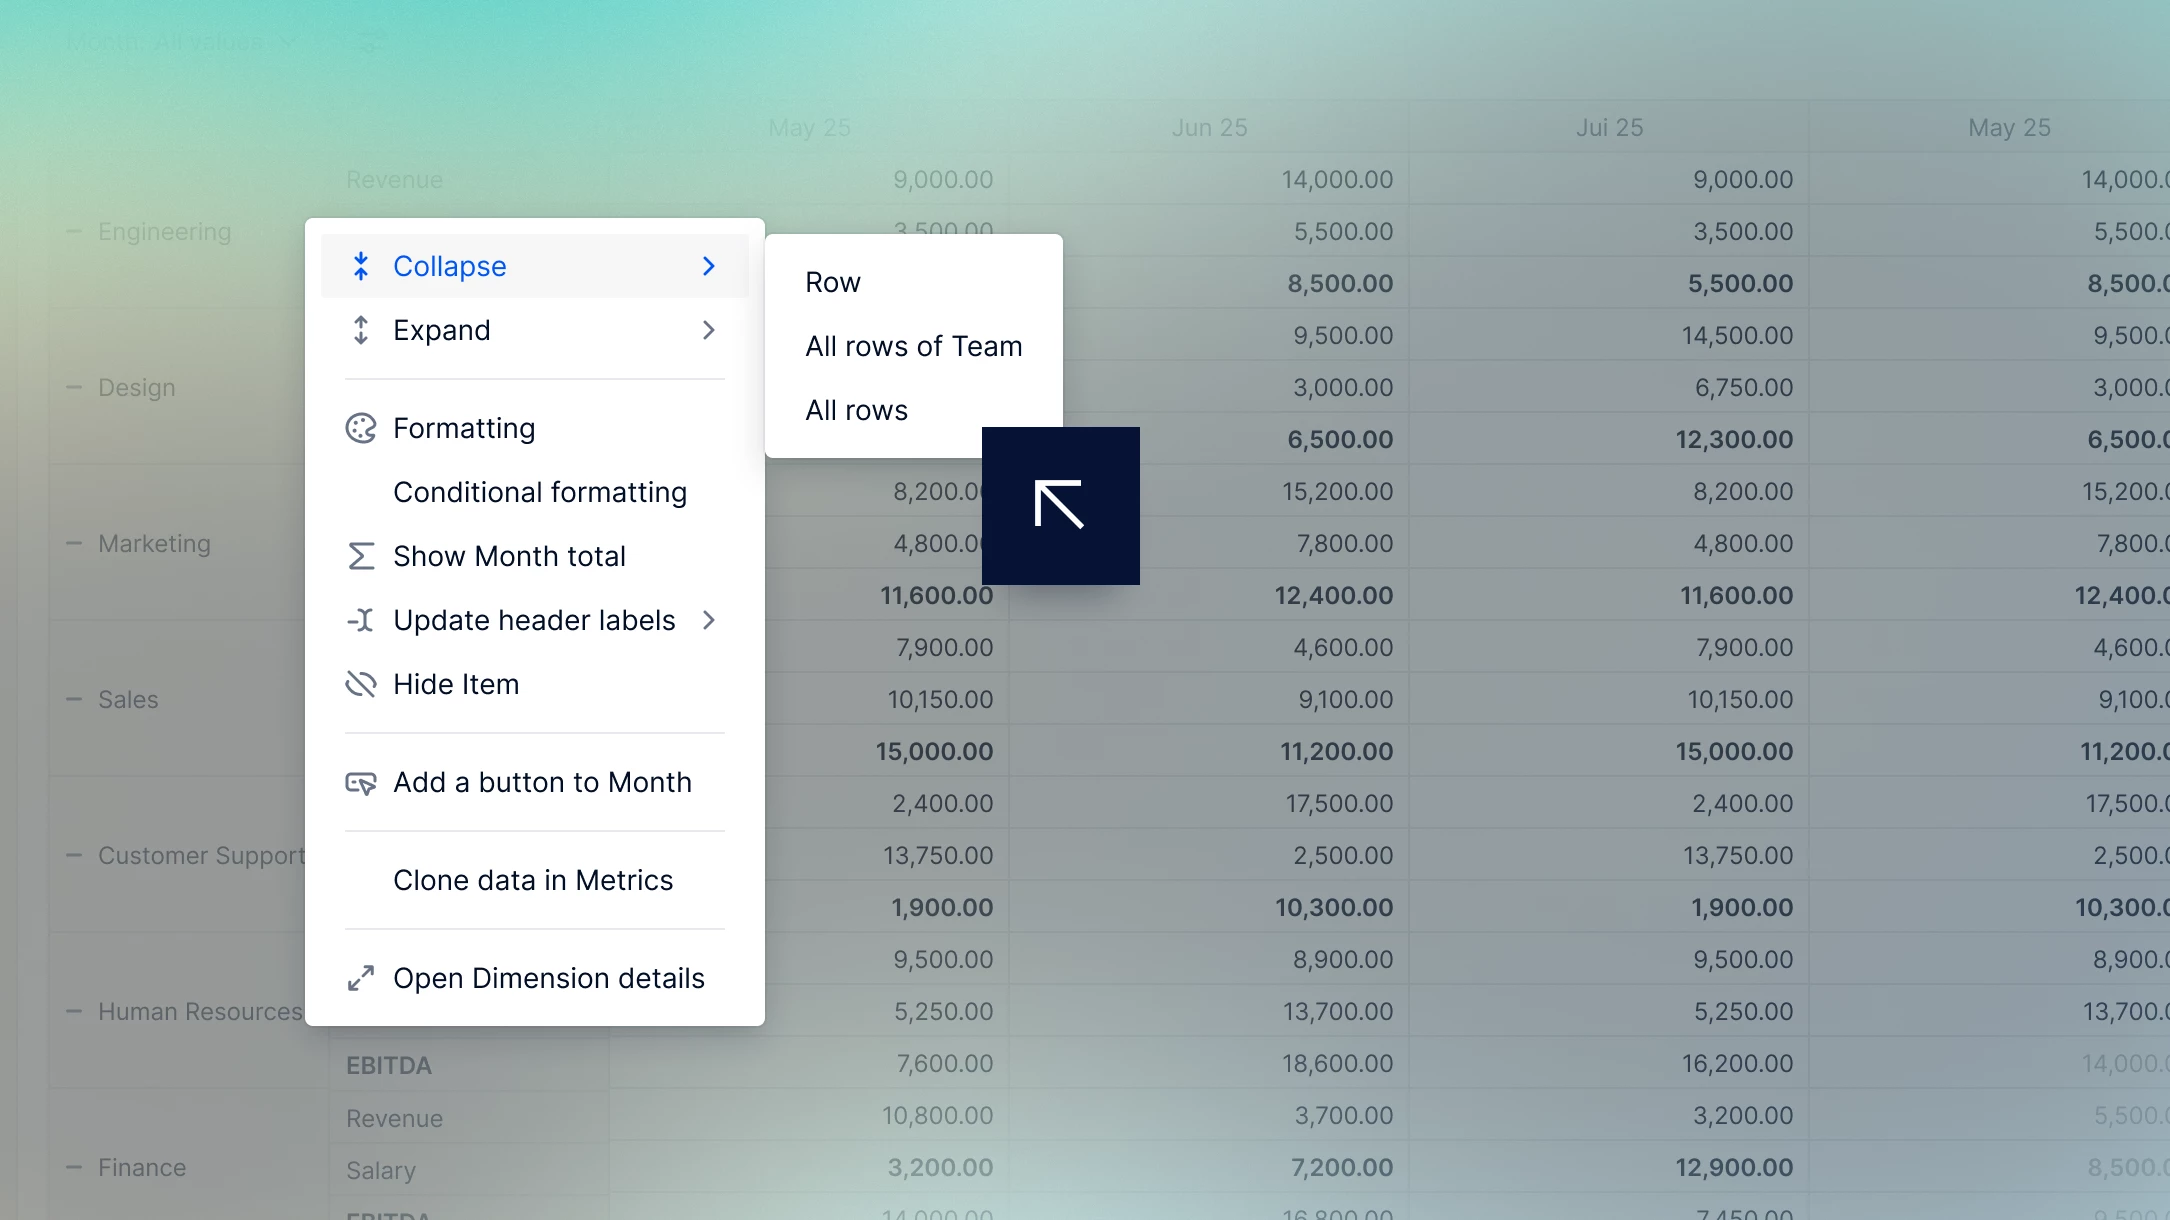Screen dimensions: 2170x1220
Task: Collapse the Engineering row group
Action: point(74,232)
